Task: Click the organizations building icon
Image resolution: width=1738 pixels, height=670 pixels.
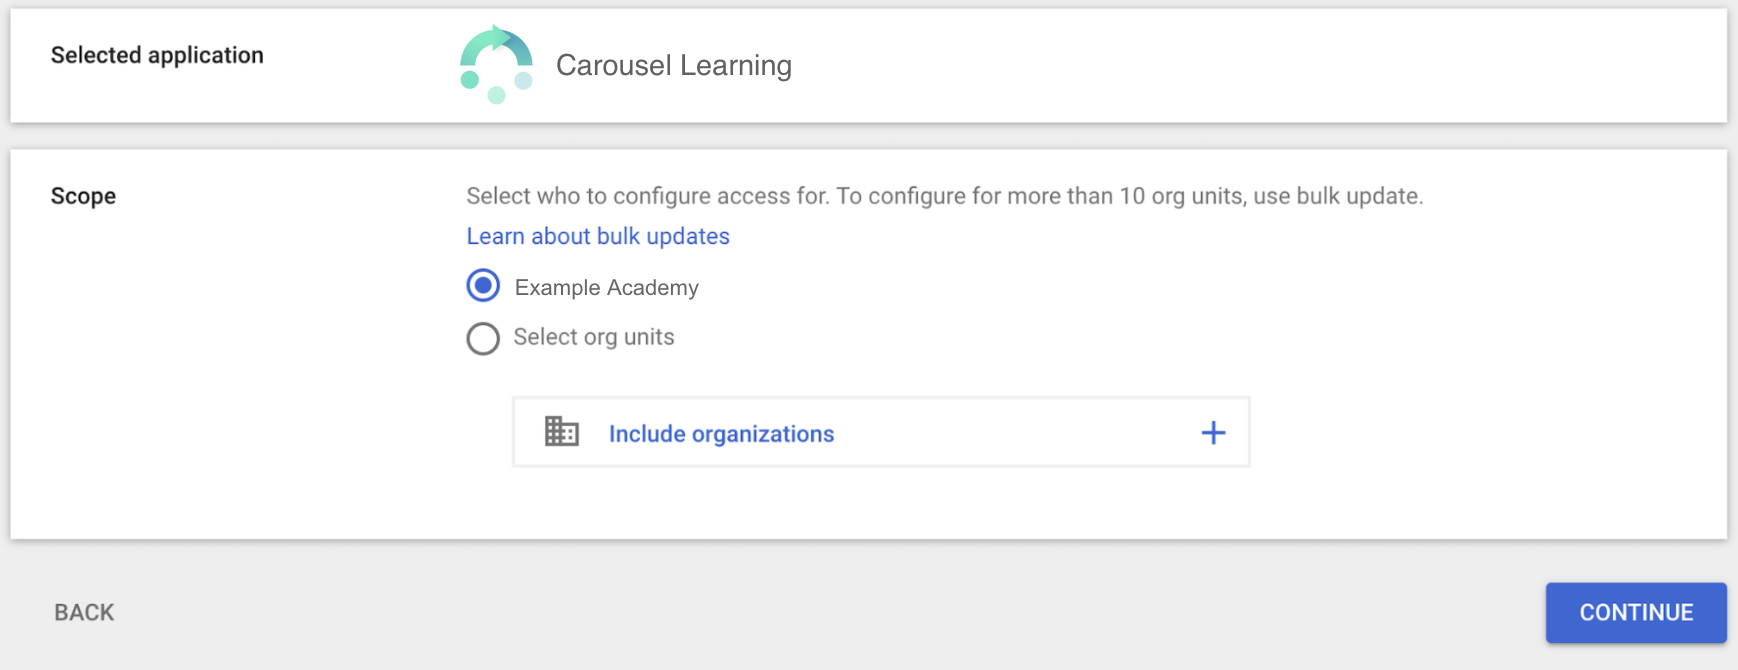Action: pyautogui.click(x=562, y=432)
